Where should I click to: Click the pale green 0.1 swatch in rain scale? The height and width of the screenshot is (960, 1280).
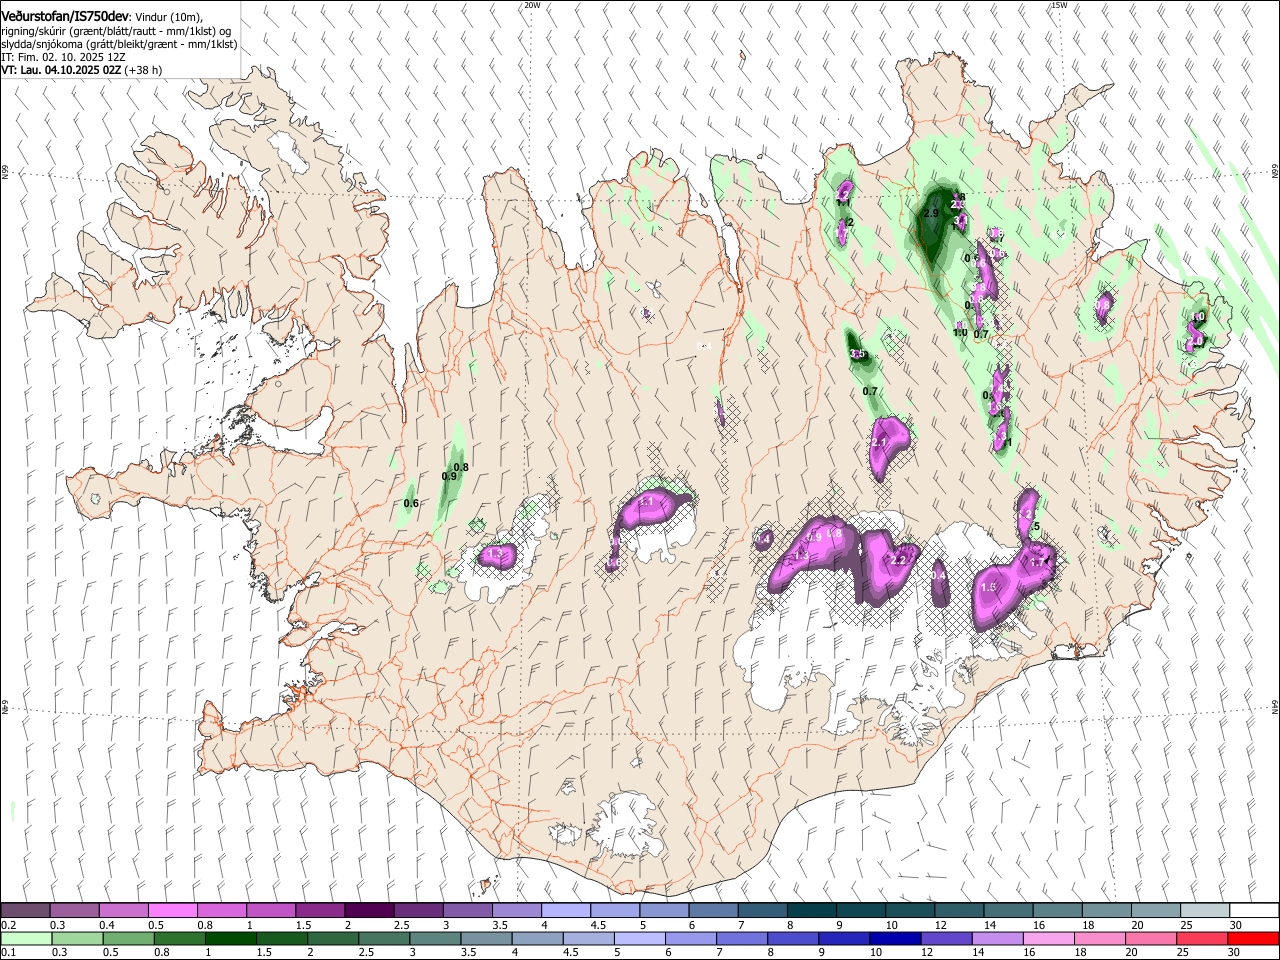click(25, 937)
